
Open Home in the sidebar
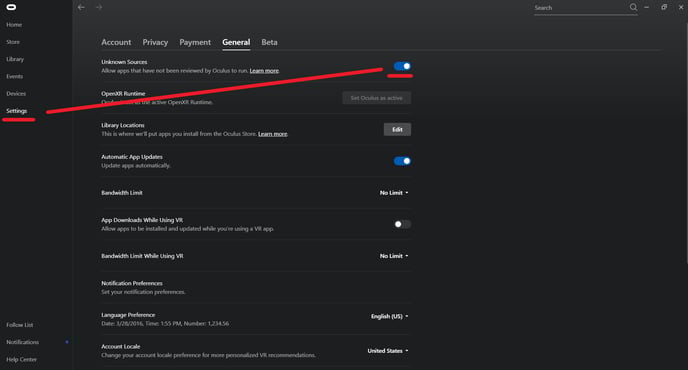tap(14, 25)
